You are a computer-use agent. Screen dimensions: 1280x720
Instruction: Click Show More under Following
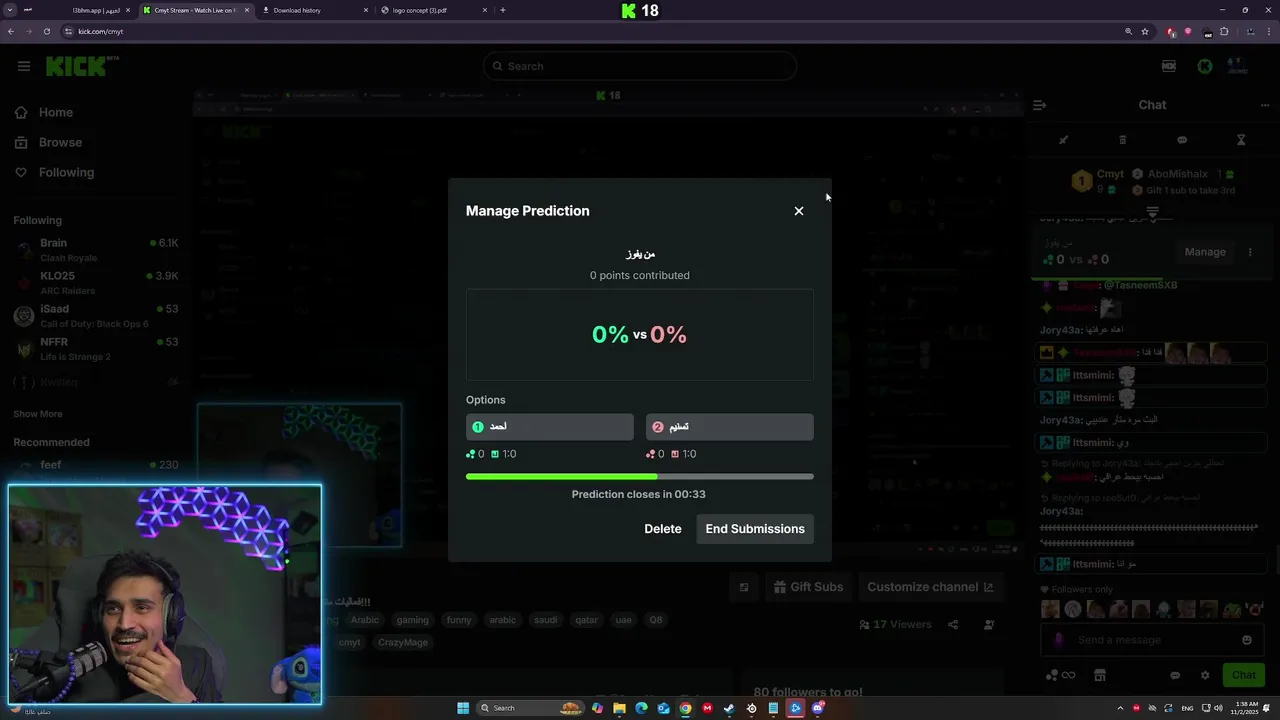pyautogui.click(x=38, y=414)
